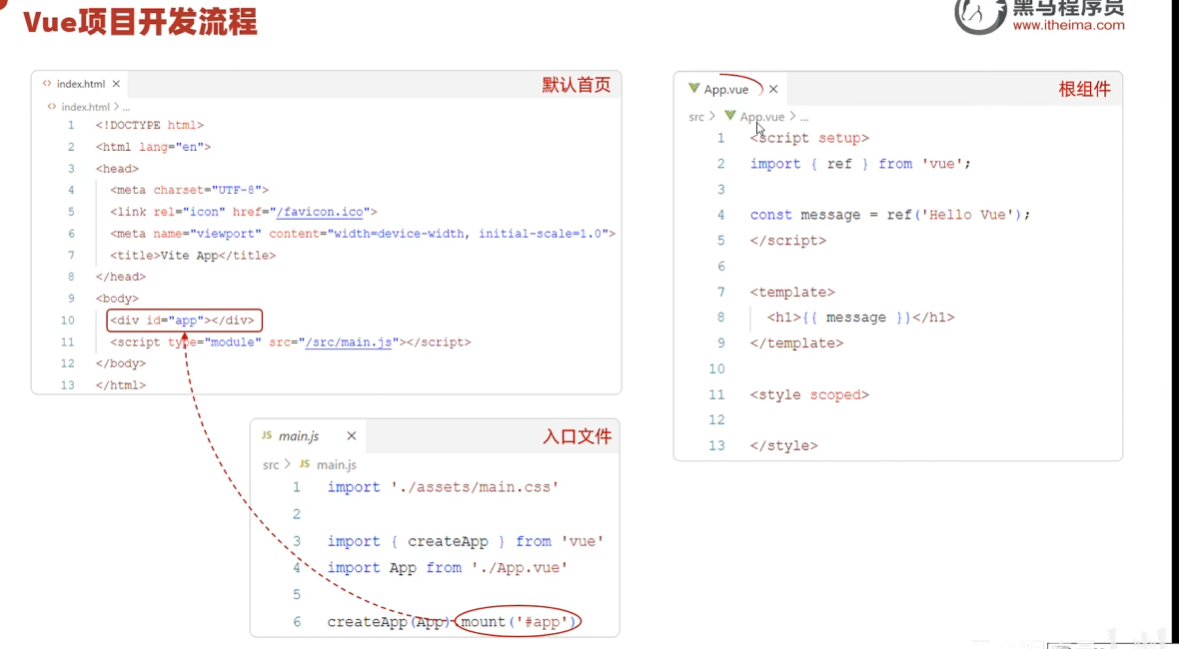
Task: Click the <title>Vite App</title> line
Action: point(192,256)
